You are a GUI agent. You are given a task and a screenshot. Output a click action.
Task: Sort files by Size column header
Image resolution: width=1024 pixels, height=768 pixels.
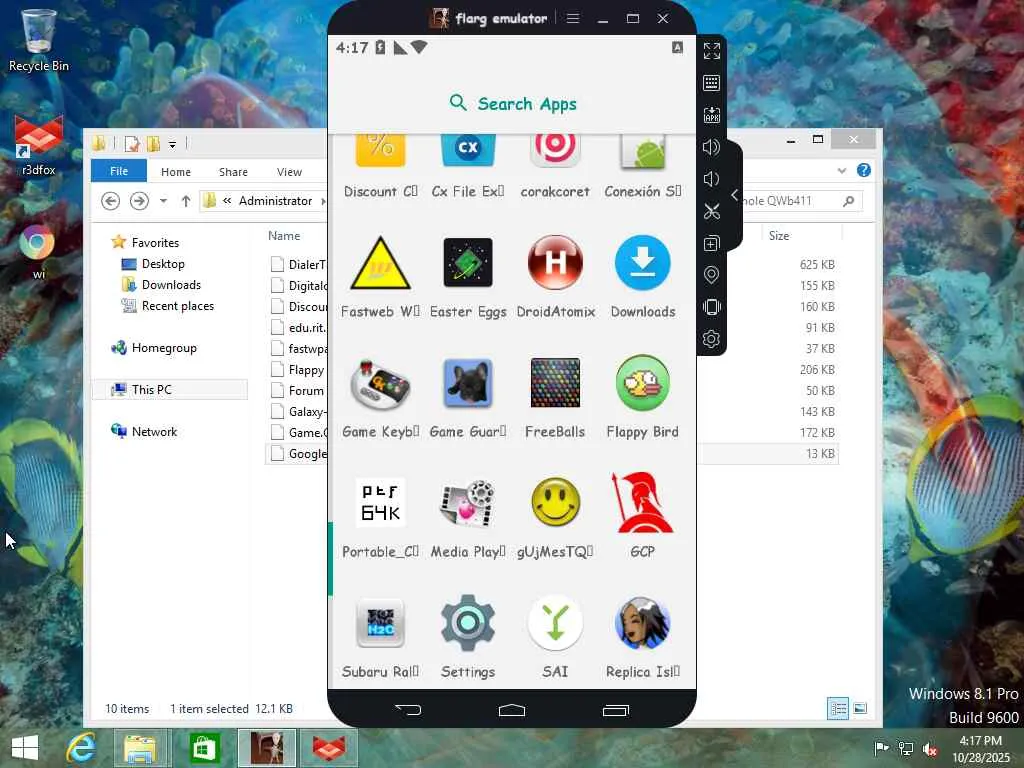tap(779, 236)
